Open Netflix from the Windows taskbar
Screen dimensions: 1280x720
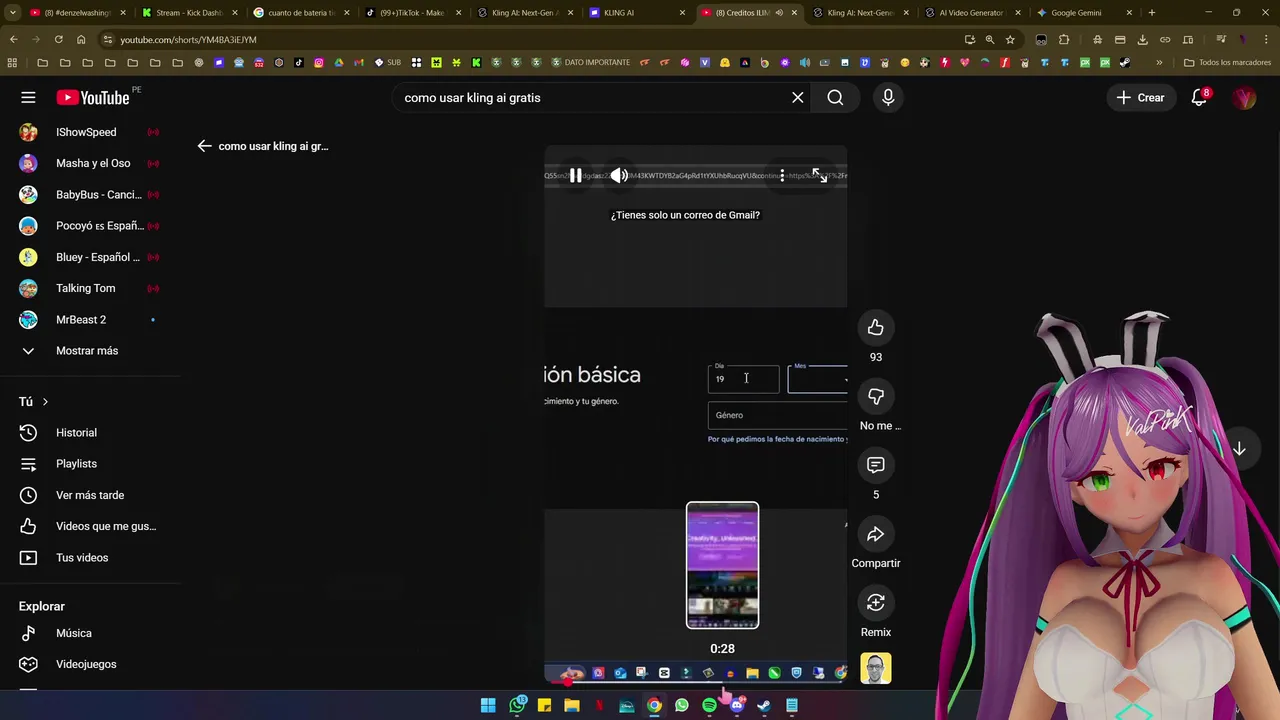(x=599, y=705)
